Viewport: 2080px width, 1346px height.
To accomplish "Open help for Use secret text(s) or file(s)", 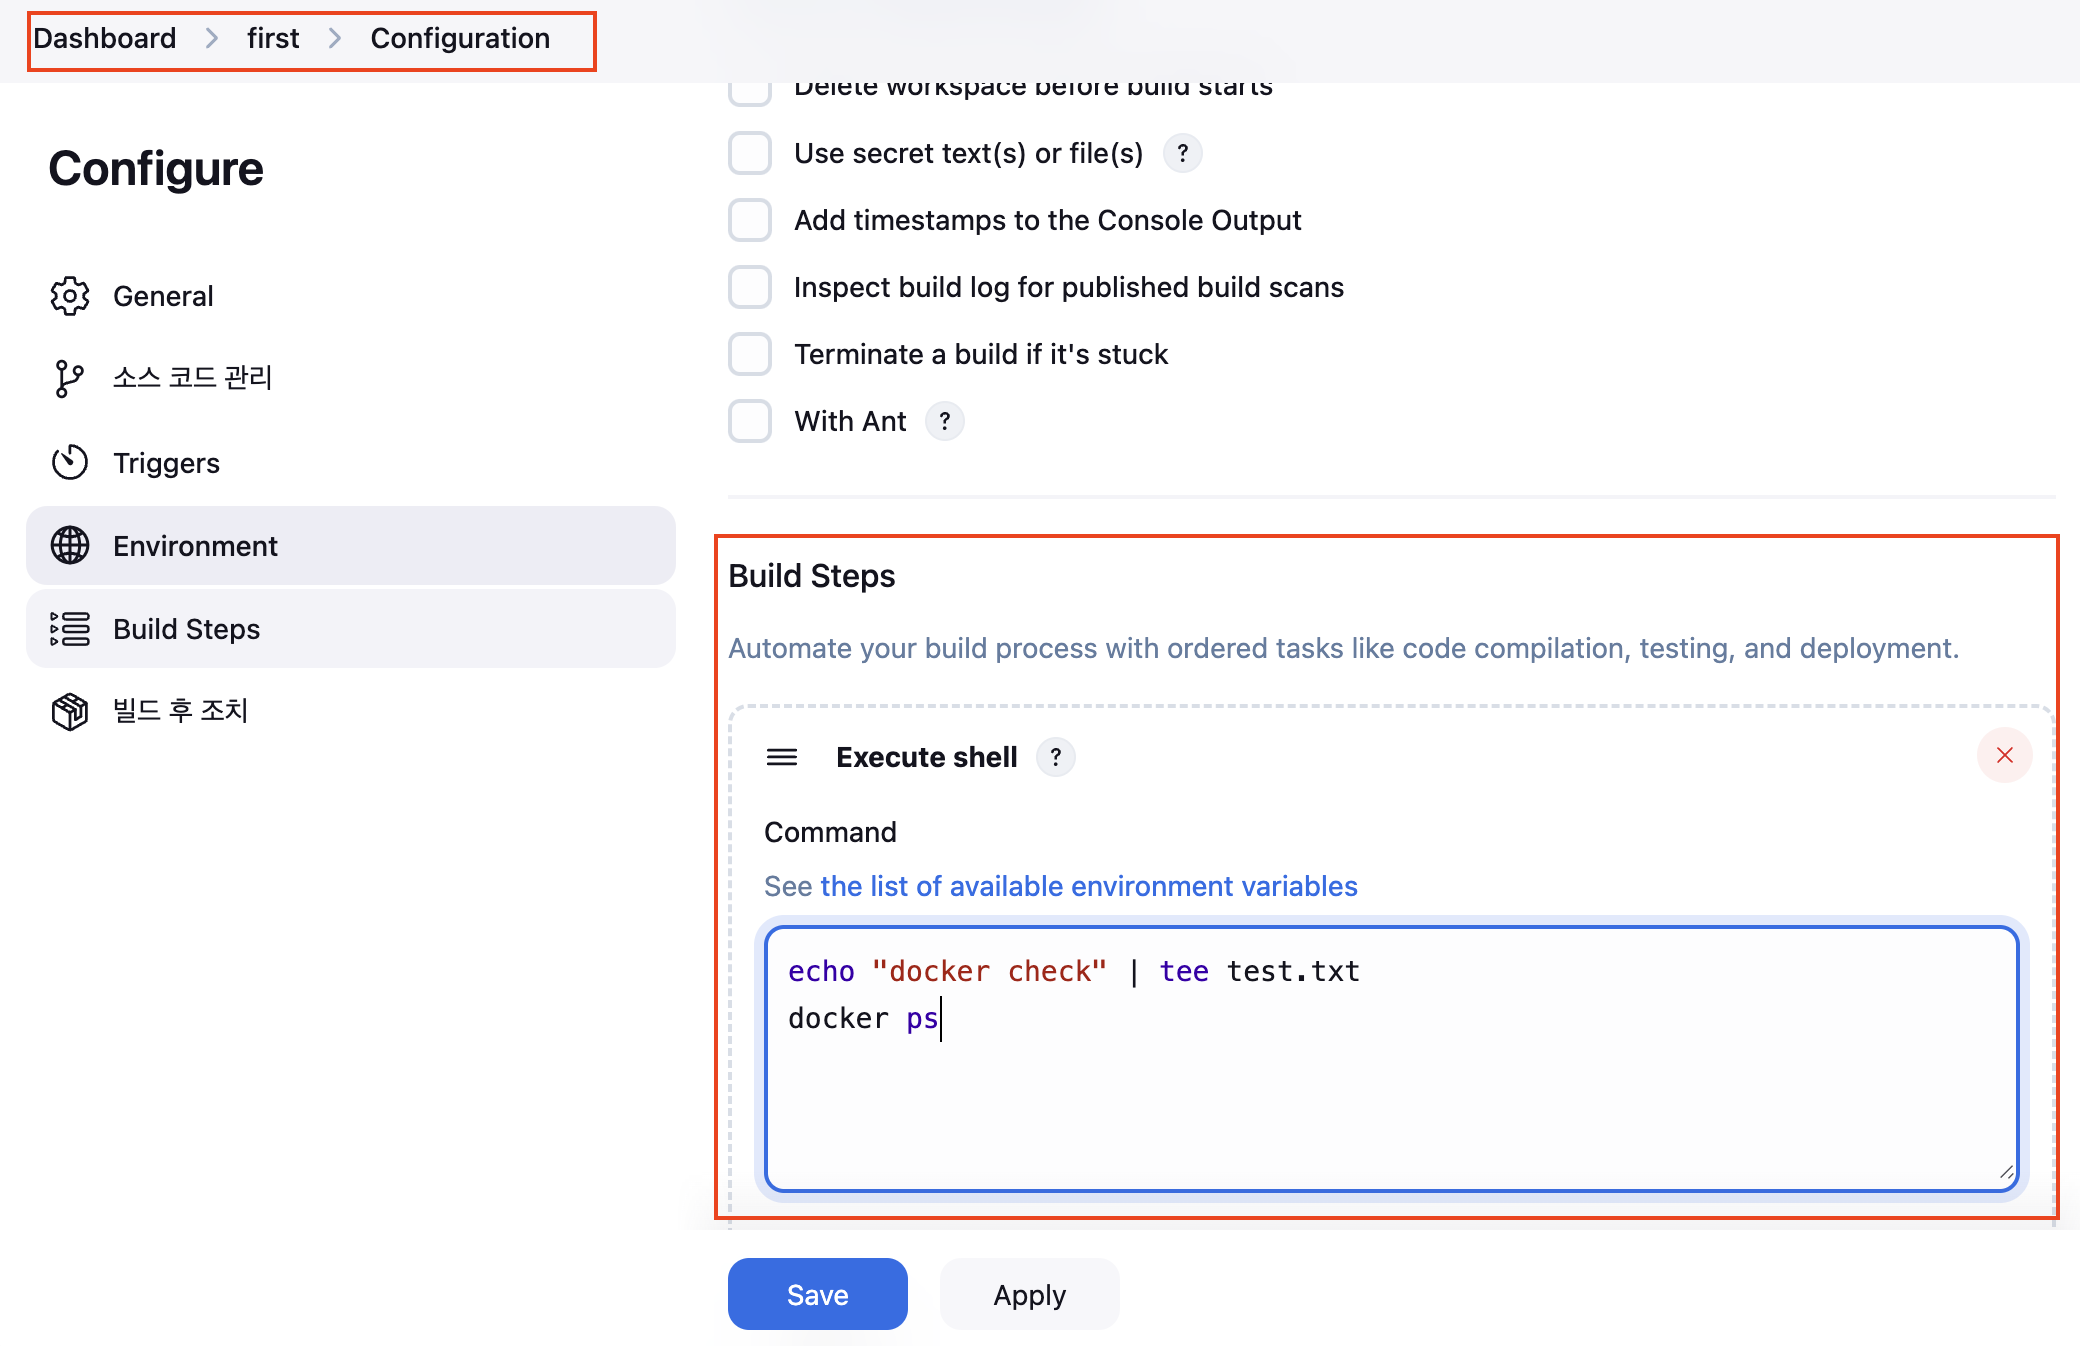I will (1182, 153).
